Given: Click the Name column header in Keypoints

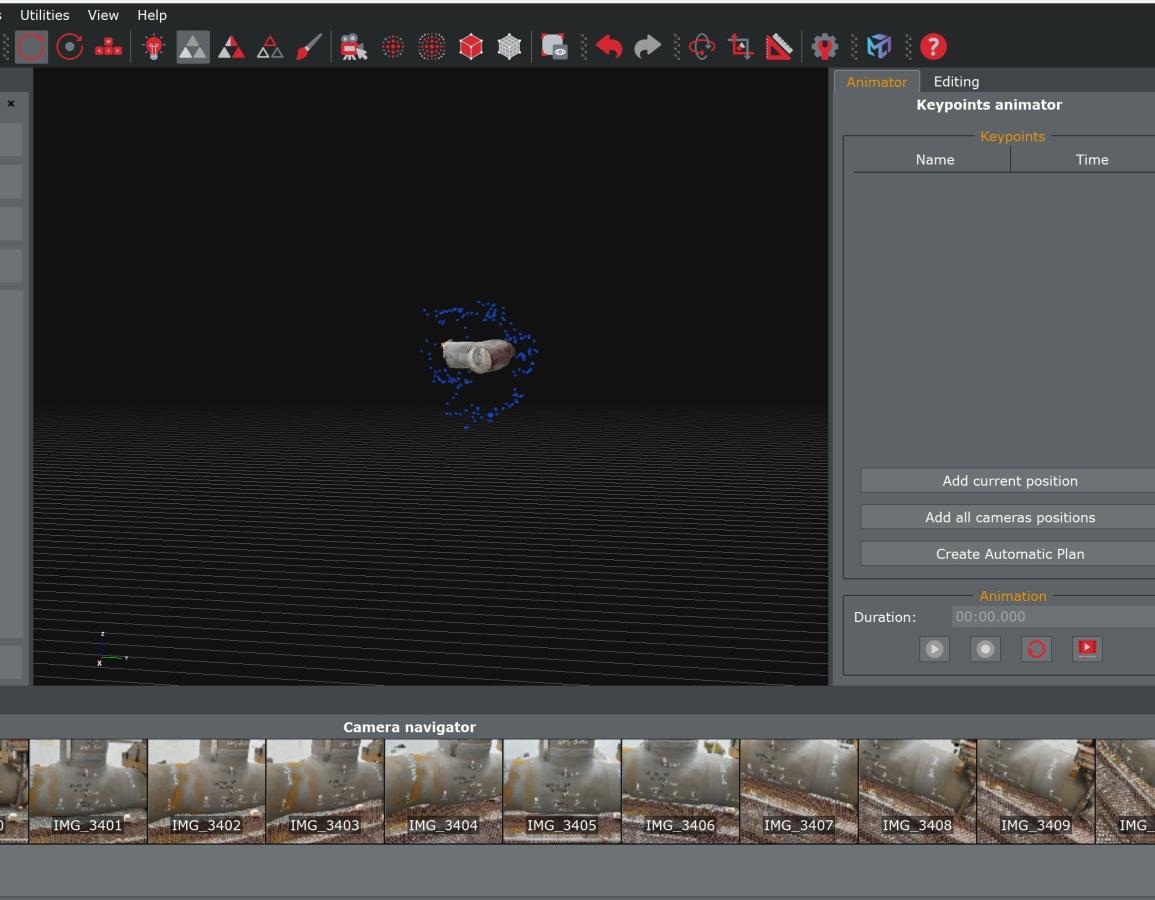Looking at the screenshot, I should [x=934, y=160].
